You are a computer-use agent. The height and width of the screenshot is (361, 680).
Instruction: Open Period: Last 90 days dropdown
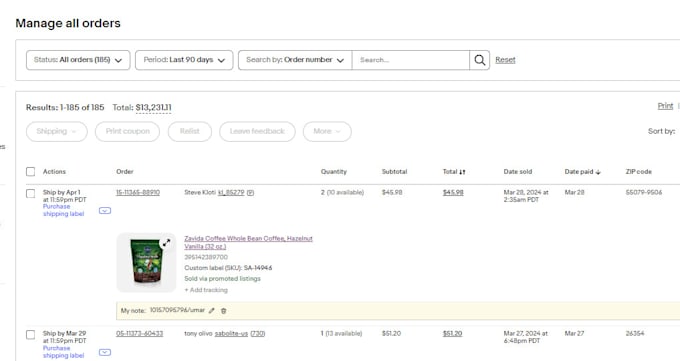coord(184,60)
